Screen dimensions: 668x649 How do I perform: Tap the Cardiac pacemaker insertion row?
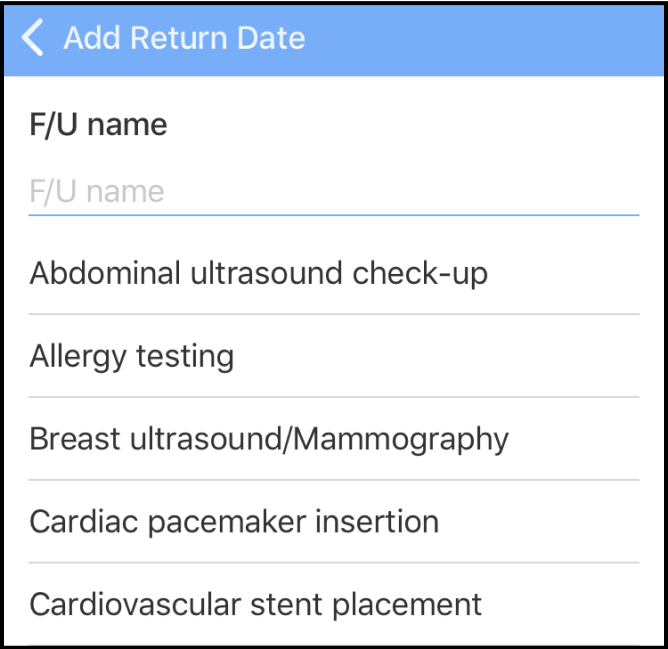click(x=333, y=521)
